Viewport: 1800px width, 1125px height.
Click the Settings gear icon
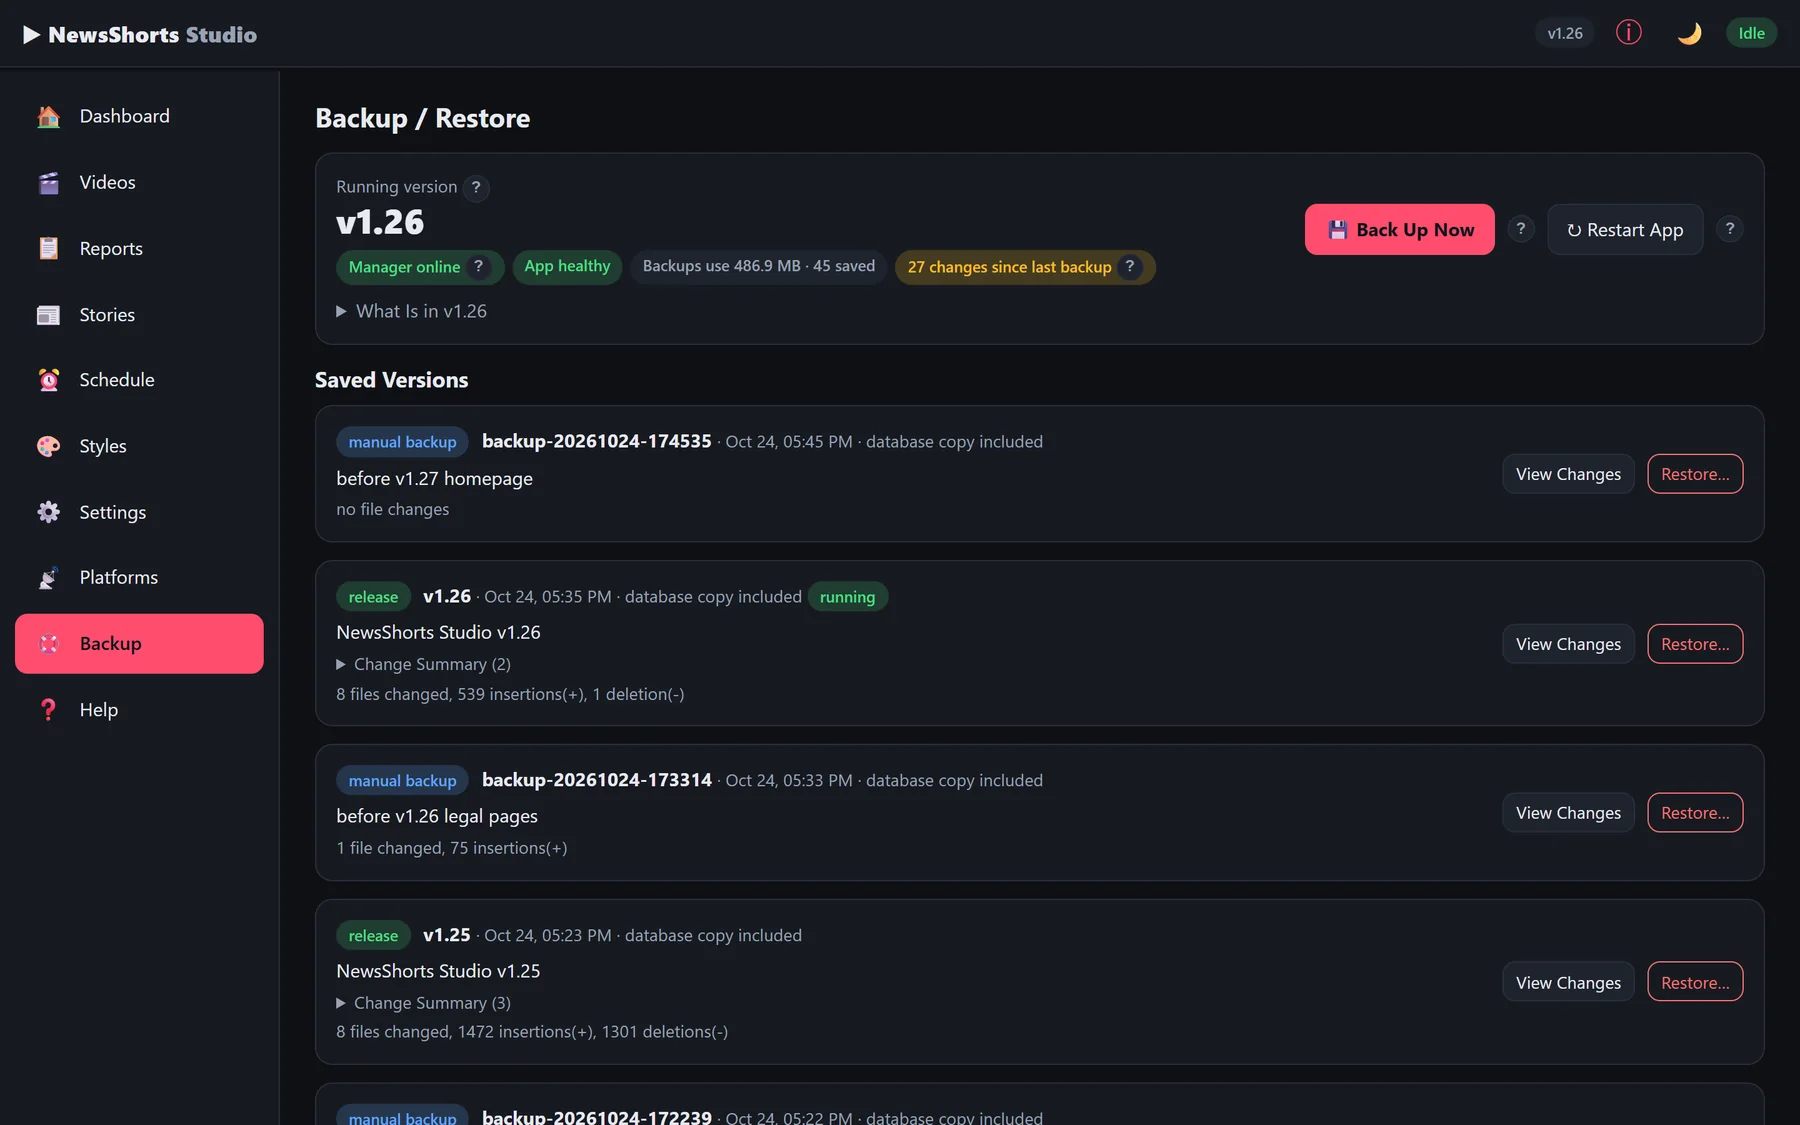[48, 512]
